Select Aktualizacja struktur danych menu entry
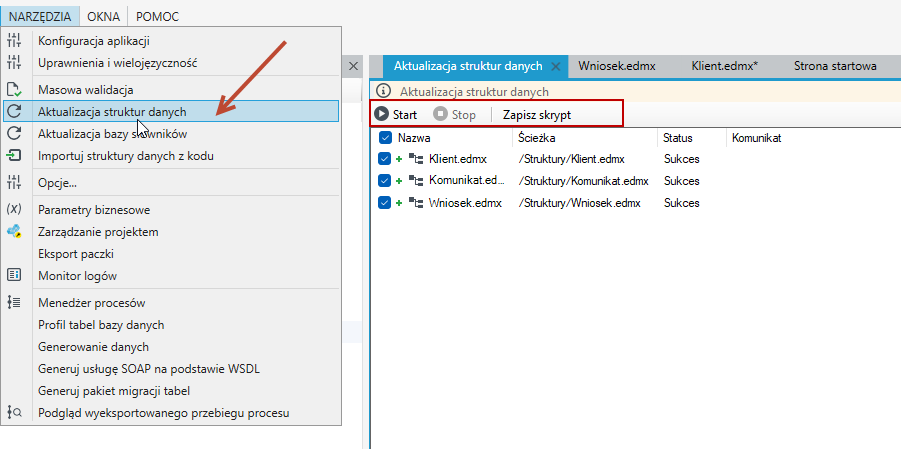This screenshot has height=449, width=901. tap(171, 112)
